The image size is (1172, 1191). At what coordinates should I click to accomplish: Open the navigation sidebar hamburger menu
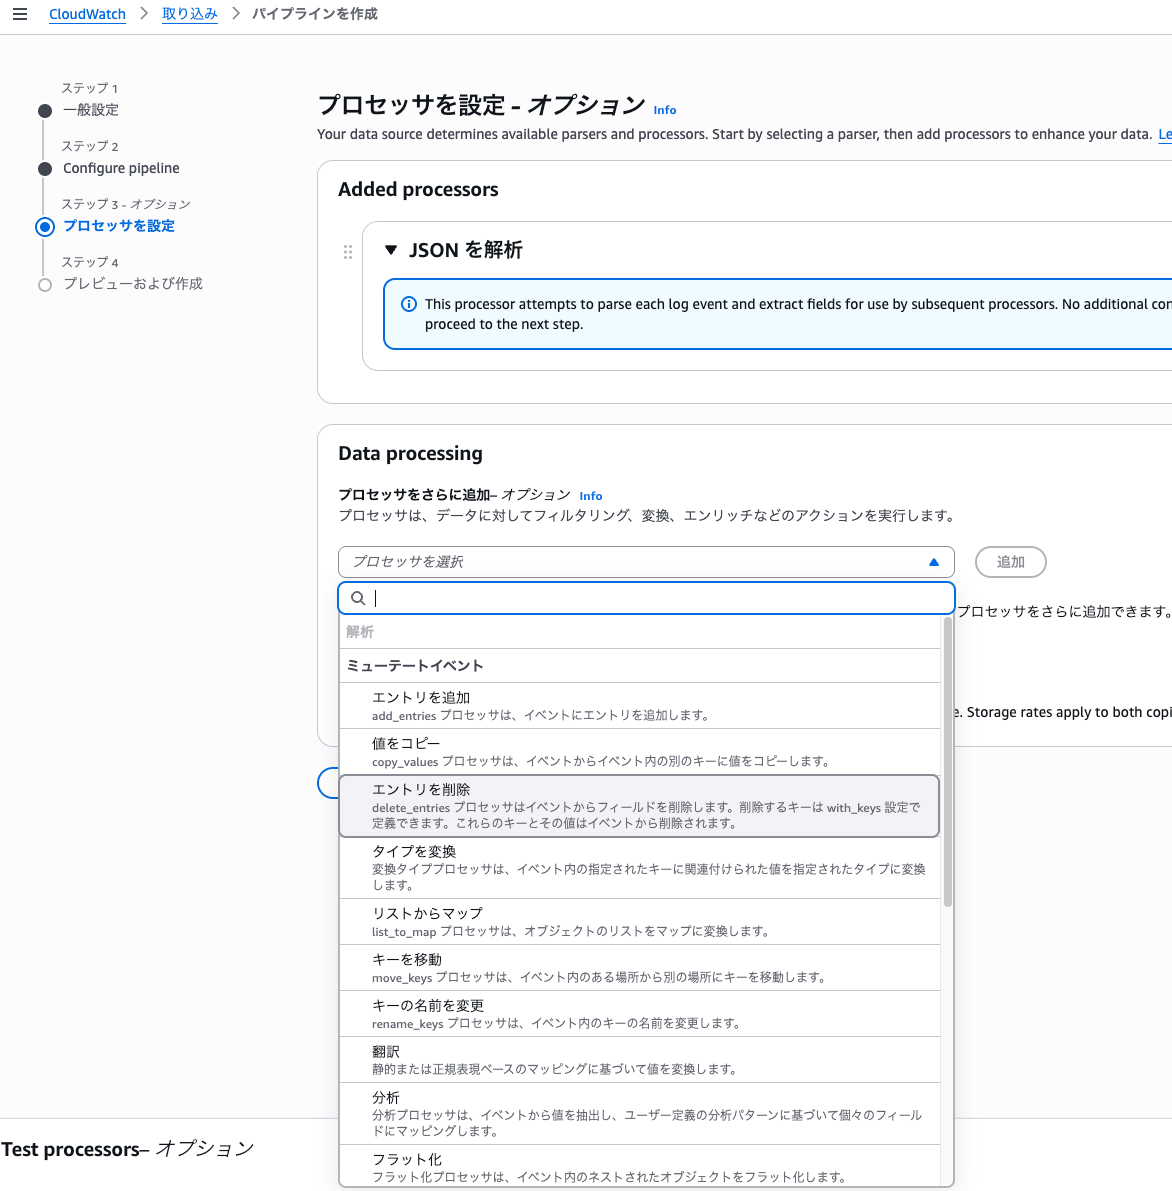[20, 14]
